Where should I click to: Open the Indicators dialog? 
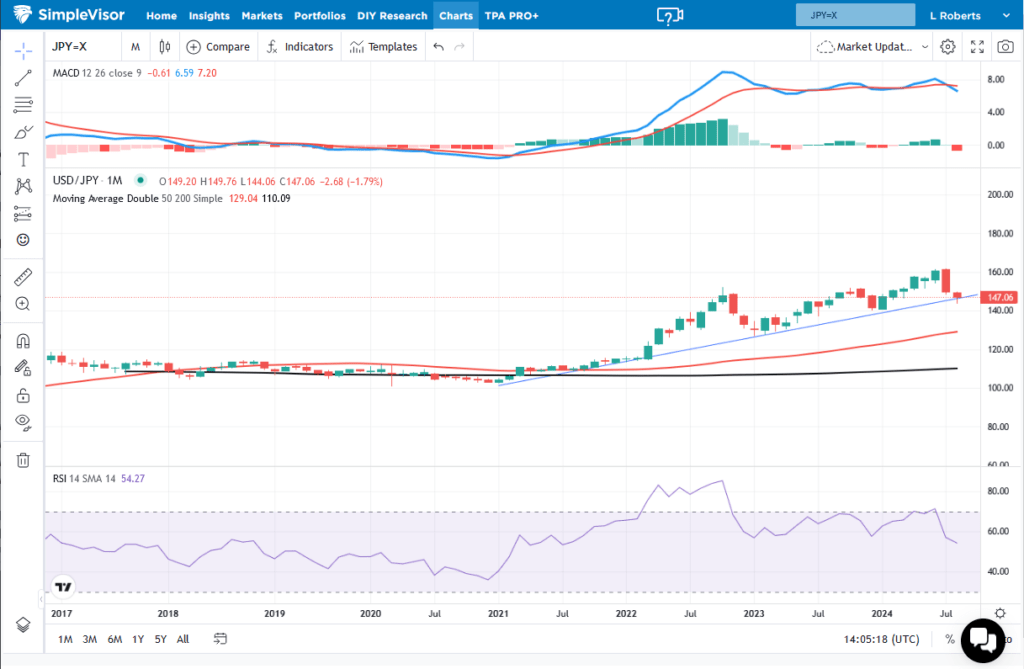[299, 46]
